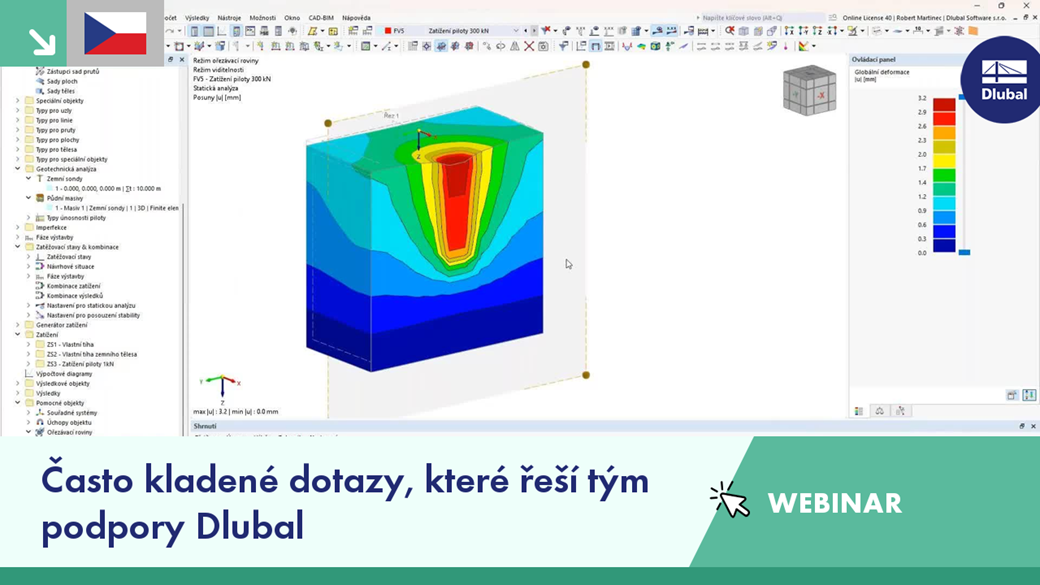
Task: Open the Nápověda menu
Action: pyautogui.click(x=356, y=18)
